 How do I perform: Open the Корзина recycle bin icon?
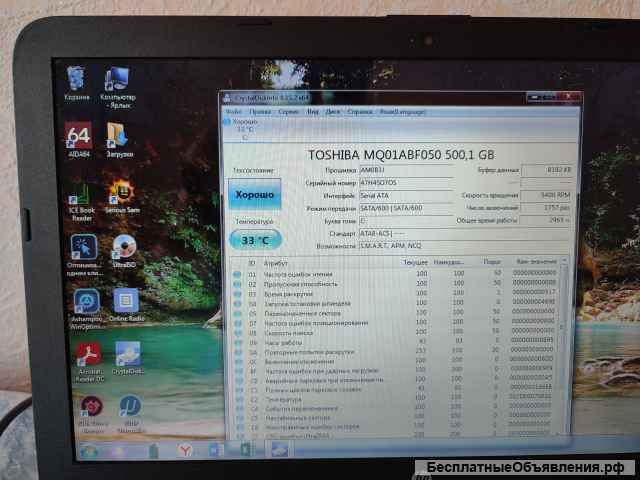[77, 83]
